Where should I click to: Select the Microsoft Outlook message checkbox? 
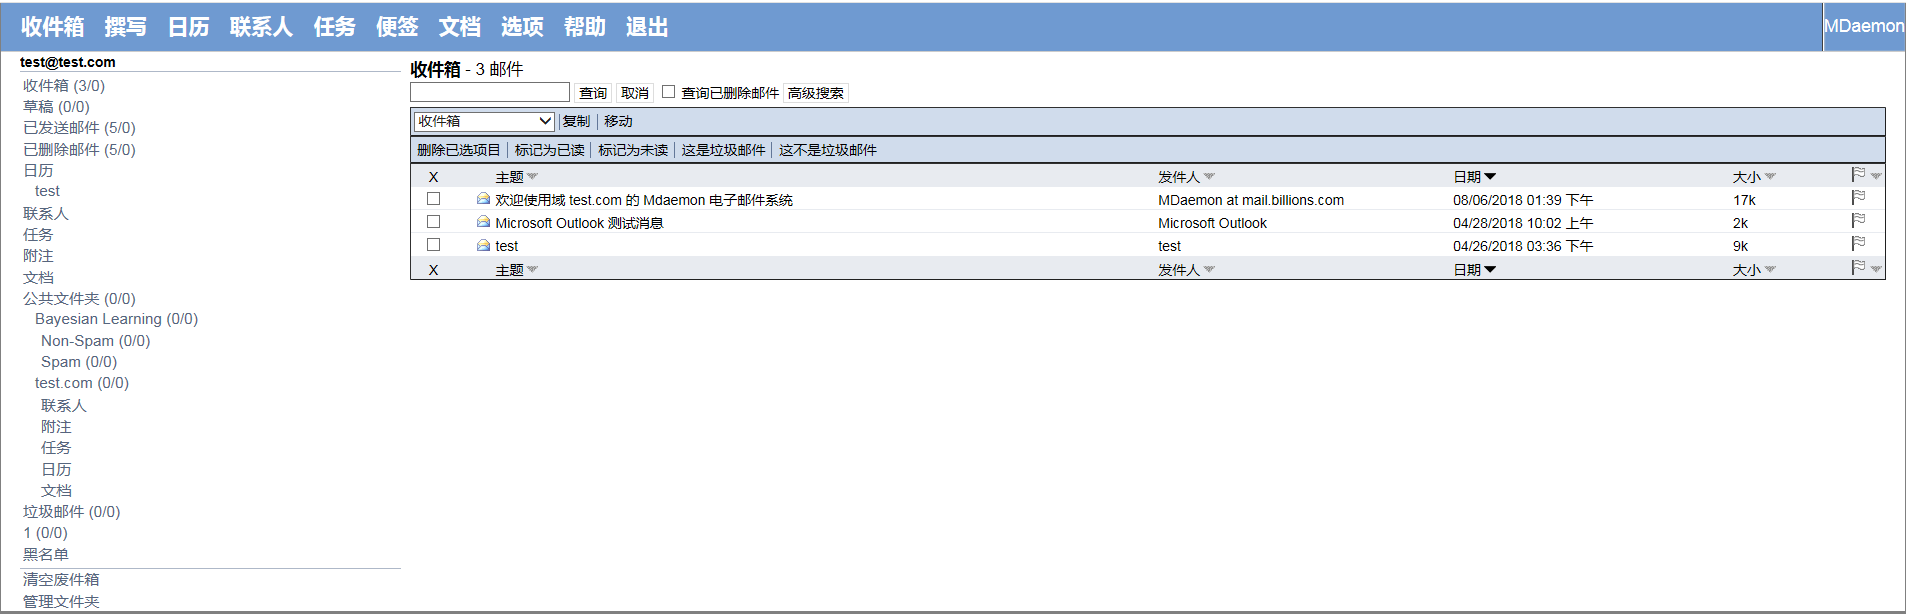click(434, 222)
